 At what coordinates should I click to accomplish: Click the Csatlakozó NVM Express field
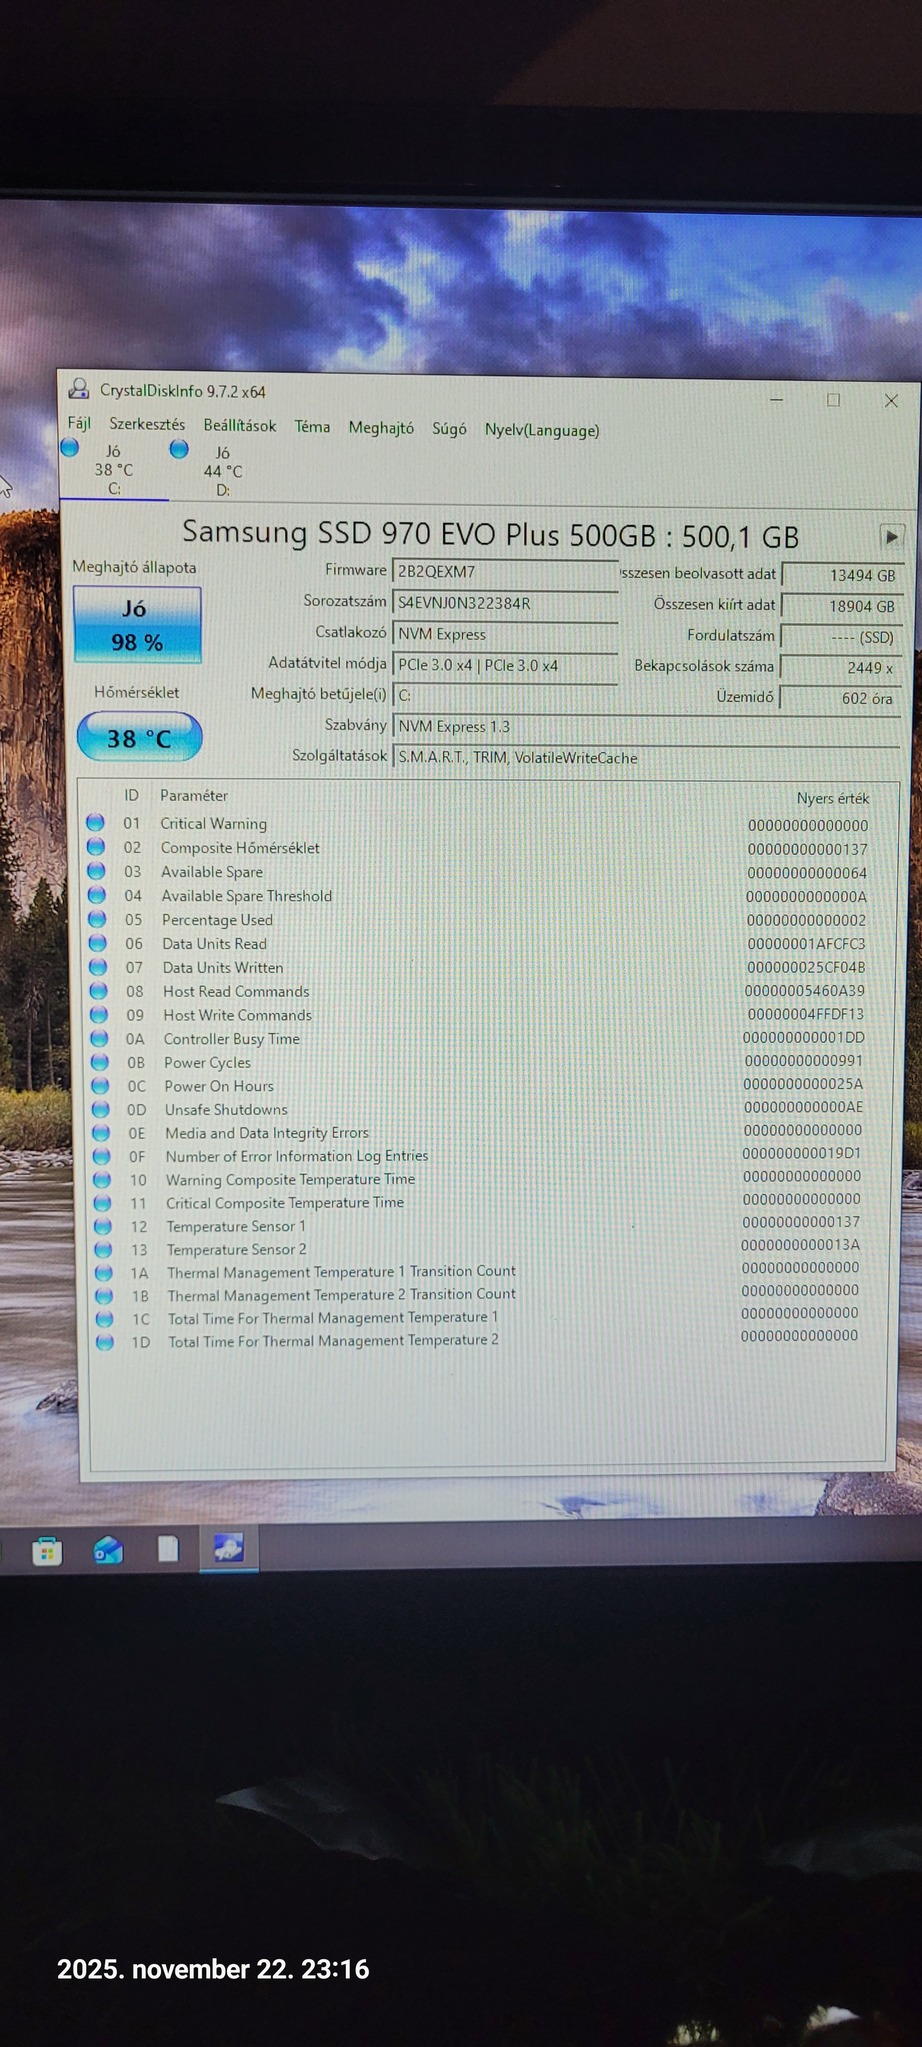tap(505, 634)
